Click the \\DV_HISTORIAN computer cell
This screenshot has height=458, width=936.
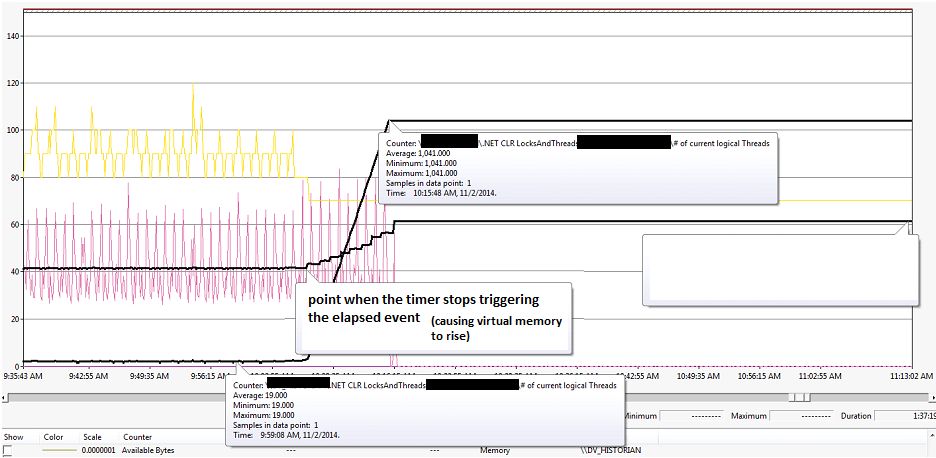(x=612, y=450)
